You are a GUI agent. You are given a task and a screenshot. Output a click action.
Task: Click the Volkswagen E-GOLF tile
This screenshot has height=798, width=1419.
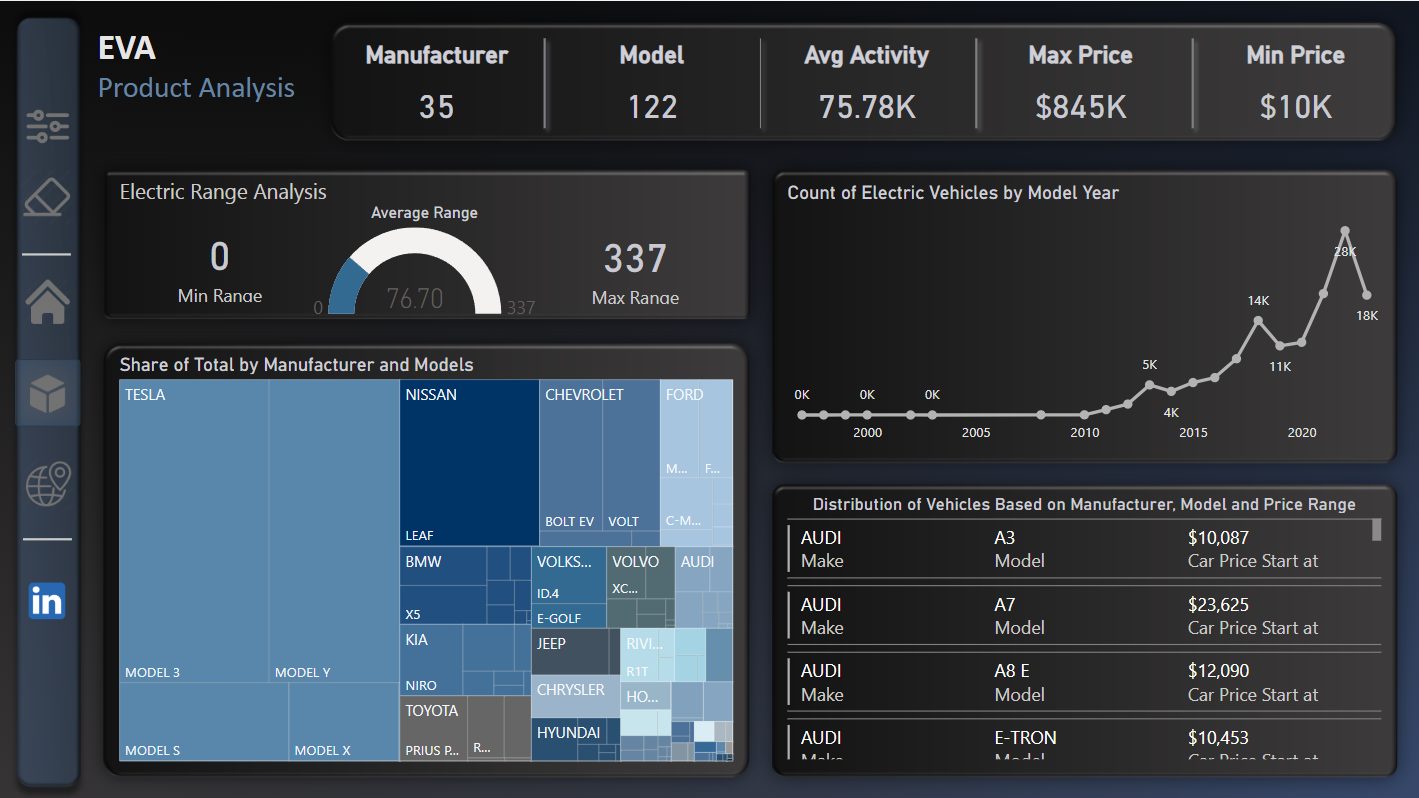pos(568,615)
